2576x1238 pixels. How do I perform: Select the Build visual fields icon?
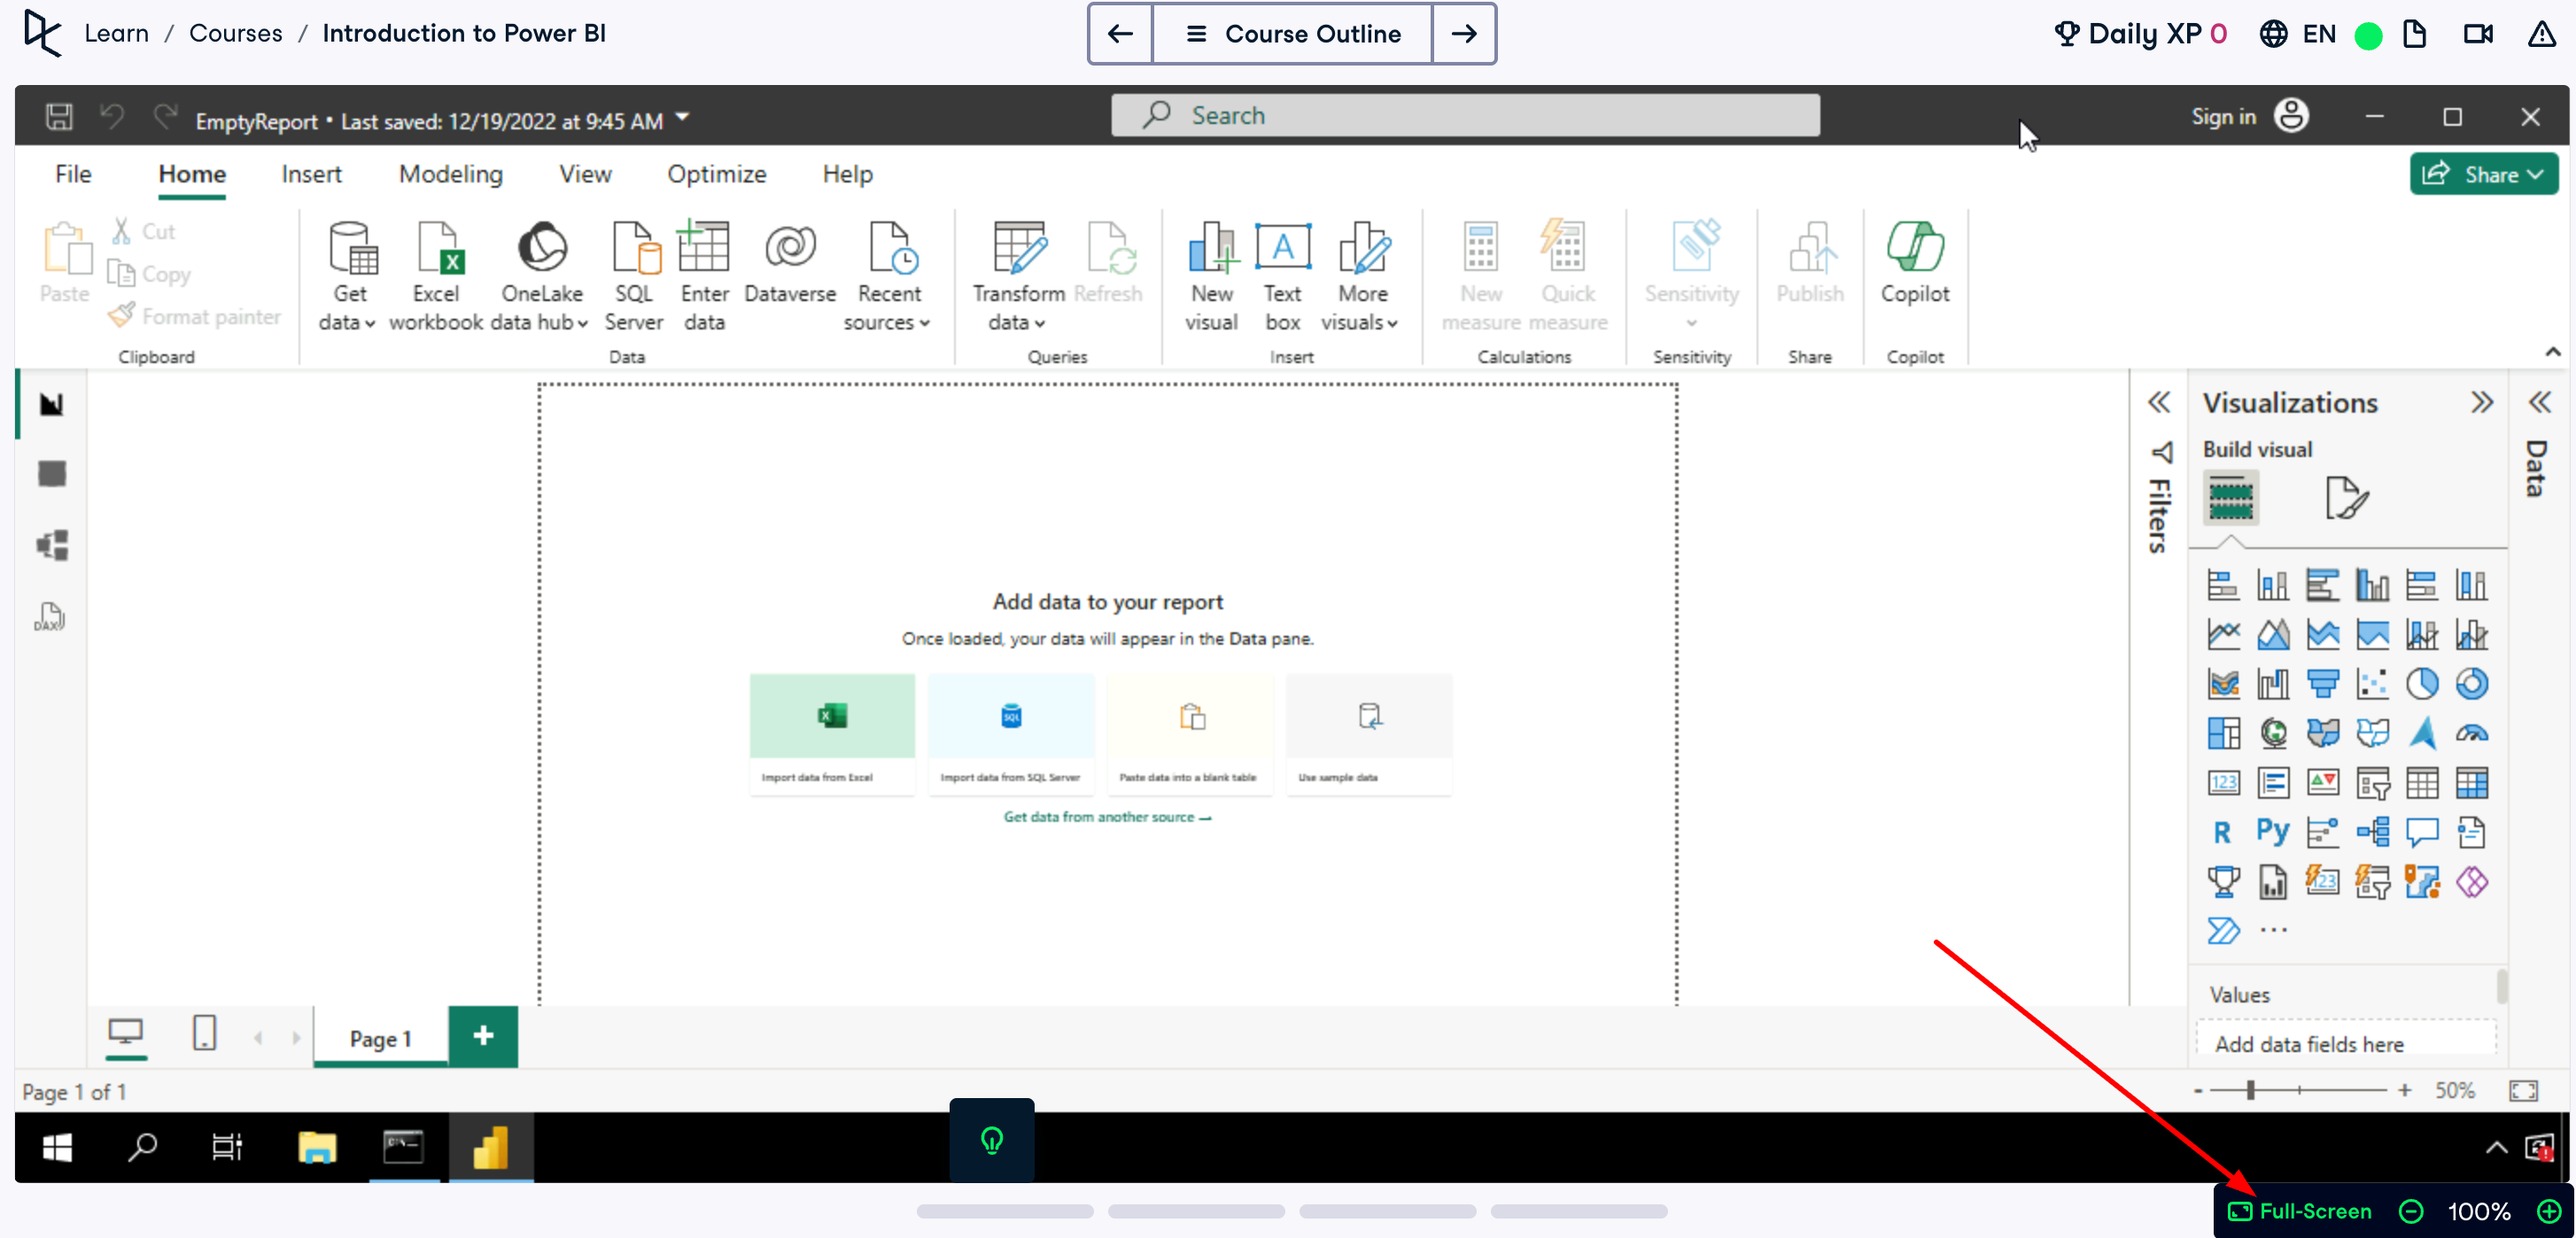point(2230,497)
